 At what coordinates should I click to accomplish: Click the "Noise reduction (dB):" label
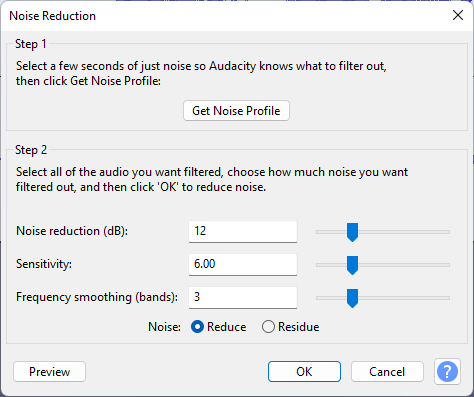pyautogui.click(x=72, y=231)
